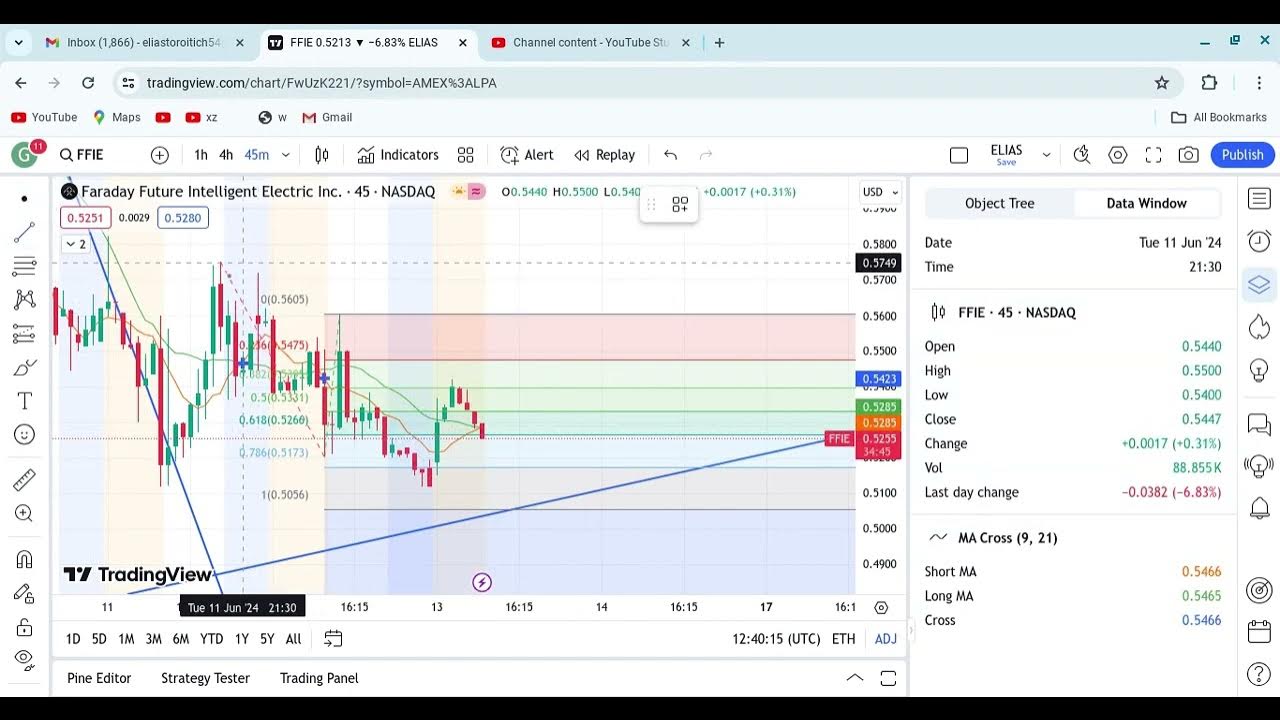Select the cursor dot tool
Screen dimensions: 1280x720
(24, 199)
